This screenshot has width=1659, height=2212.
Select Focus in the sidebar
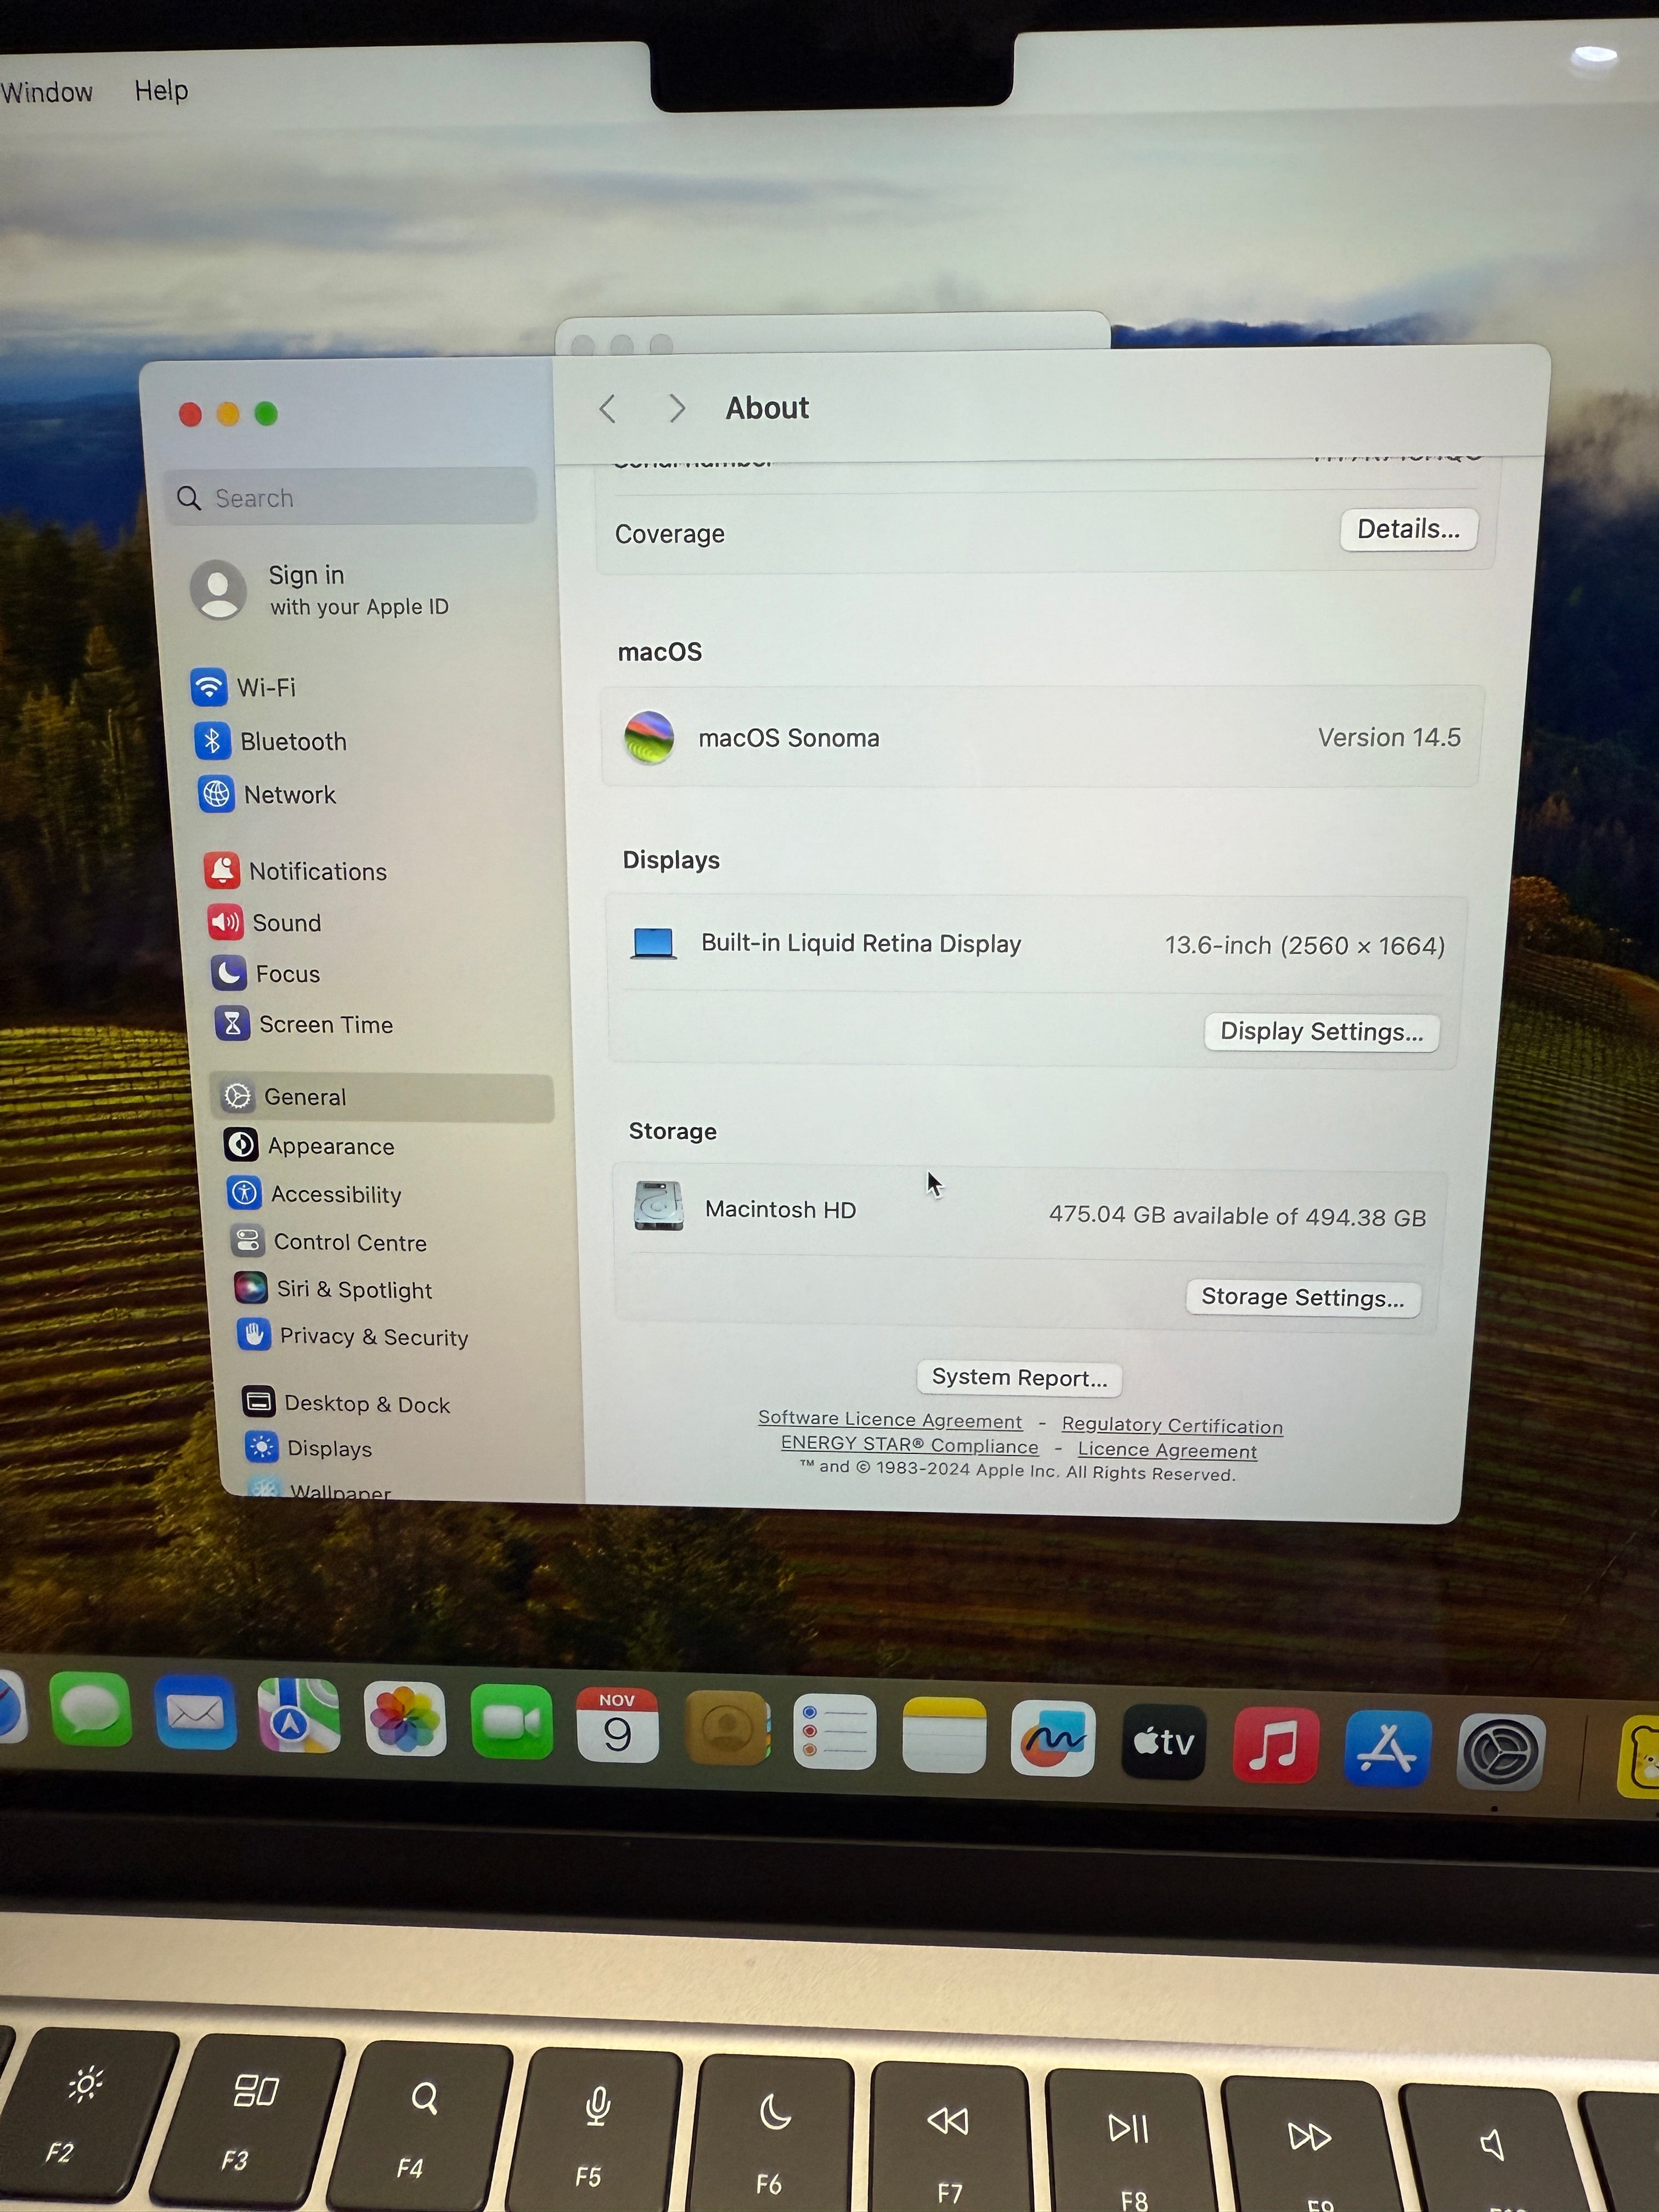266,973
